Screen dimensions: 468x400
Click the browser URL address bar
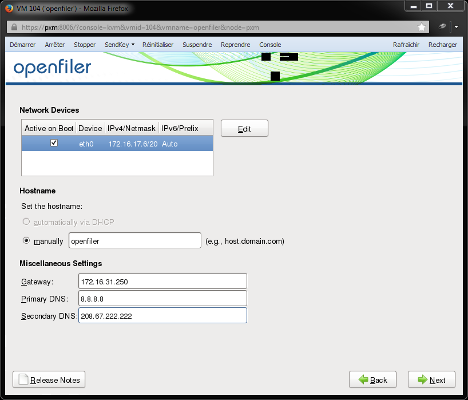[217, 27]
